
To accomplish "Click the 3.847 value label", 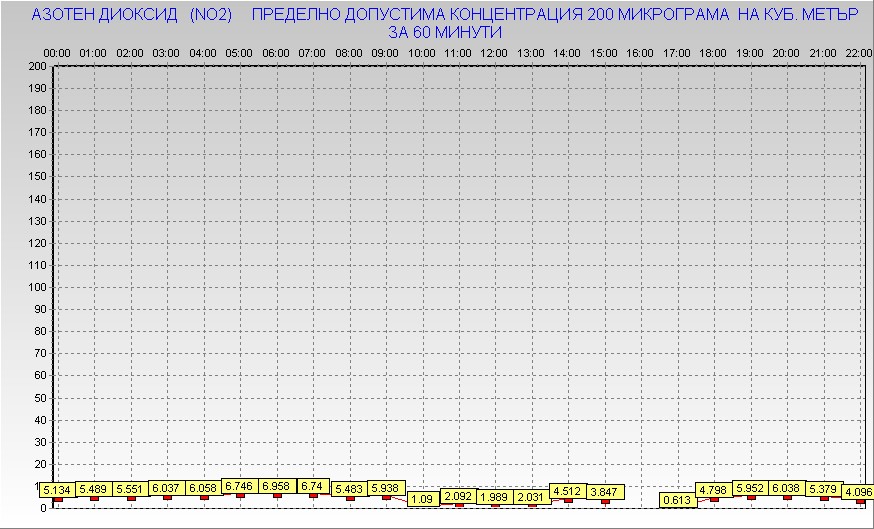I will (x=605, y=491).
